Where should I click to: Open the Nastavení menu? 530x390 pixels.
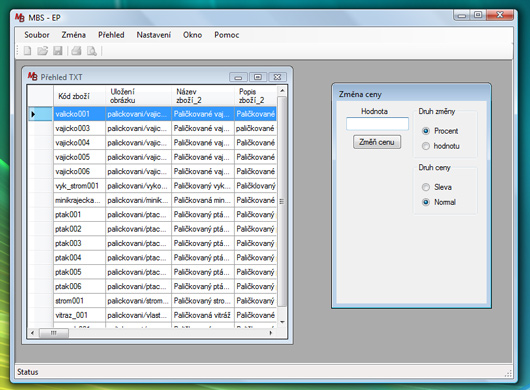[x=154, y=35]
